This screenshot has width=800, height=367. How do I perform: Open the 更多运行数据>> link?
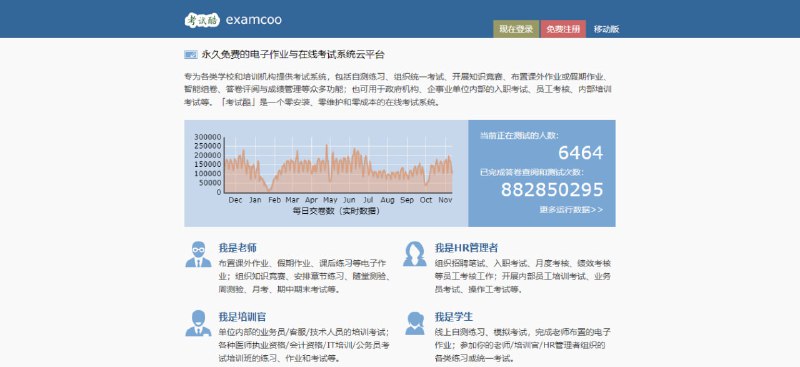tap(571, 210)
